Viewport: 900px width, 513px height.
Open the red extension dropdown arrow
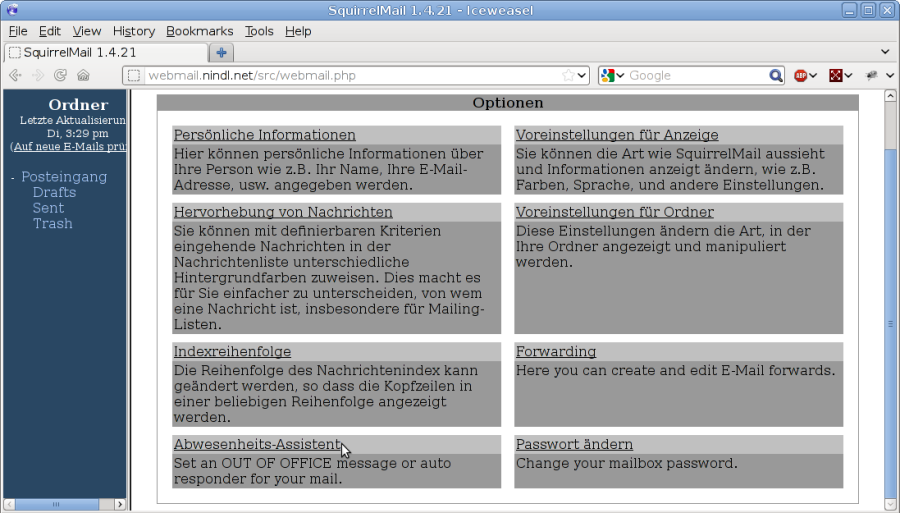pyautogui.click(x=848, y=75)
